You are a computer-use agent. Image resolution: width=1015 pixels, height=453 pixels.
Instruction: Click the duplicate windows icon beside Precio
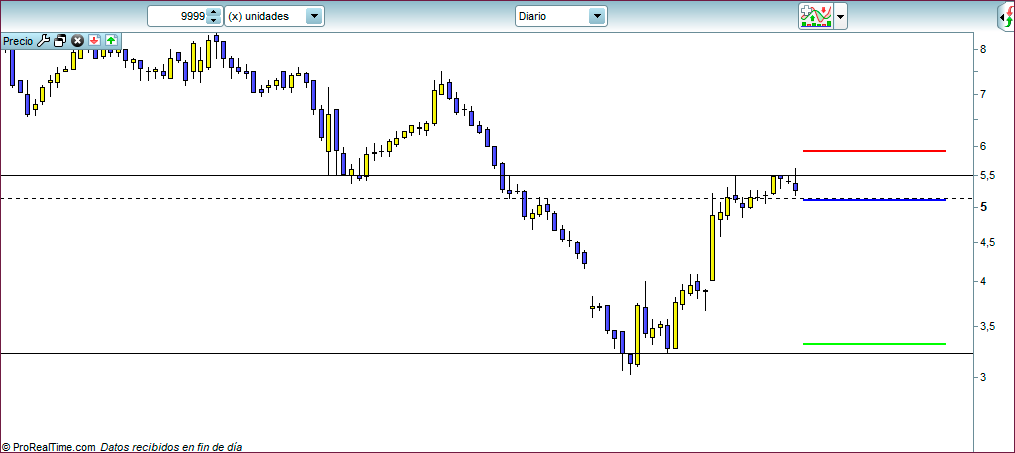click(60, 41)
